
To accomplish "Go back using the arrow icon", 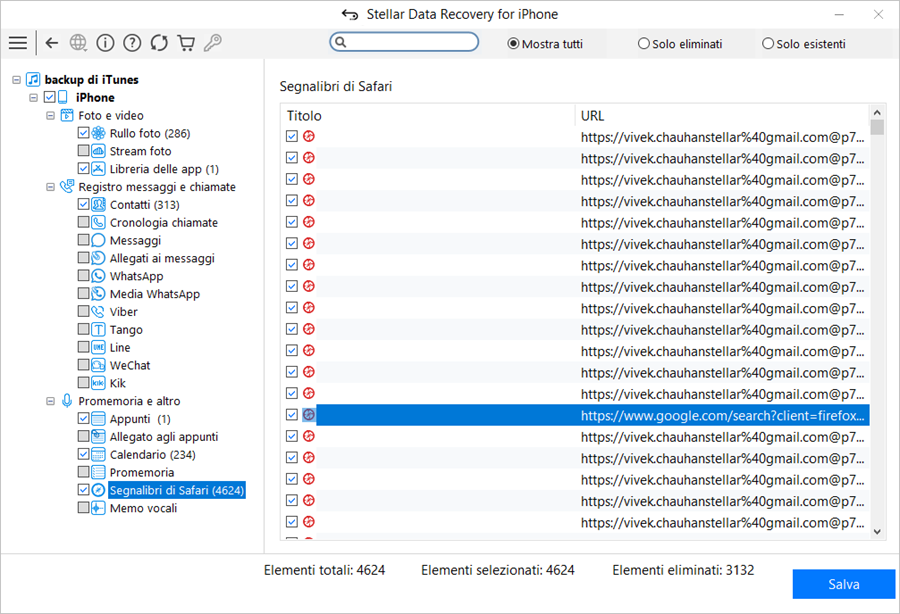I will 52,43.
